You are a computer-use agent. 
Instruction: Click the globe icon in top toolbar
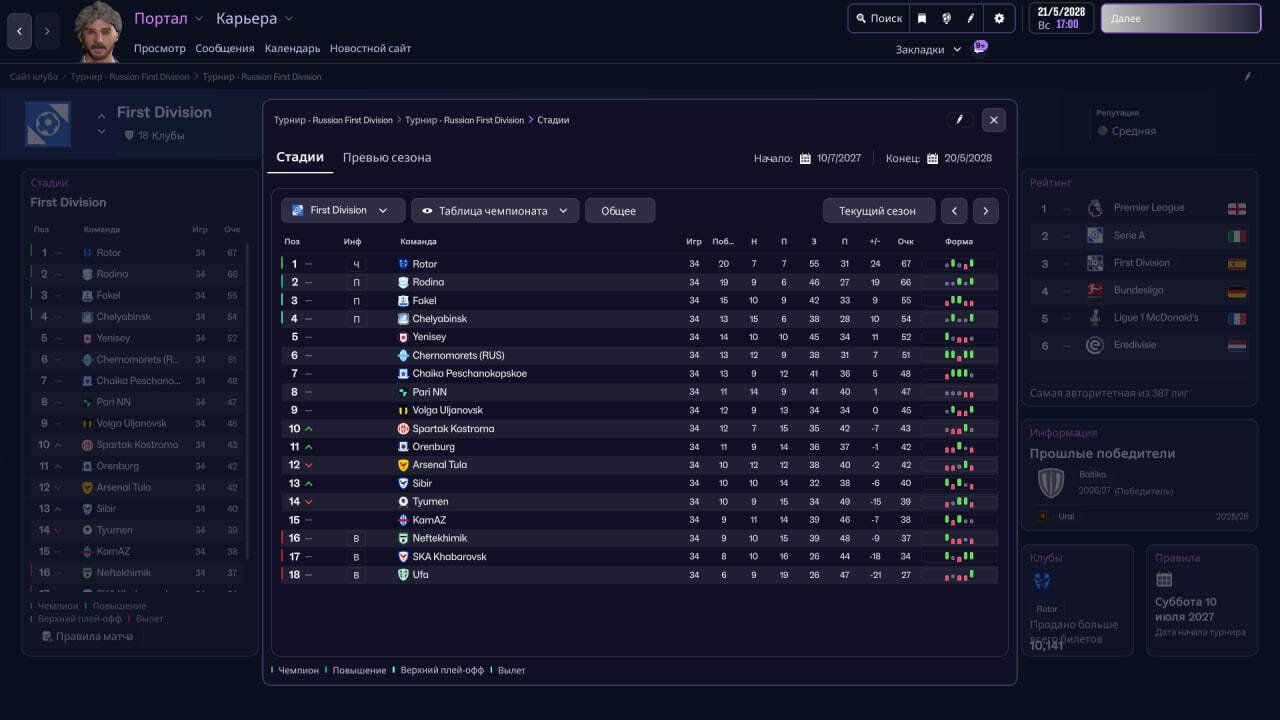[946, 18]
